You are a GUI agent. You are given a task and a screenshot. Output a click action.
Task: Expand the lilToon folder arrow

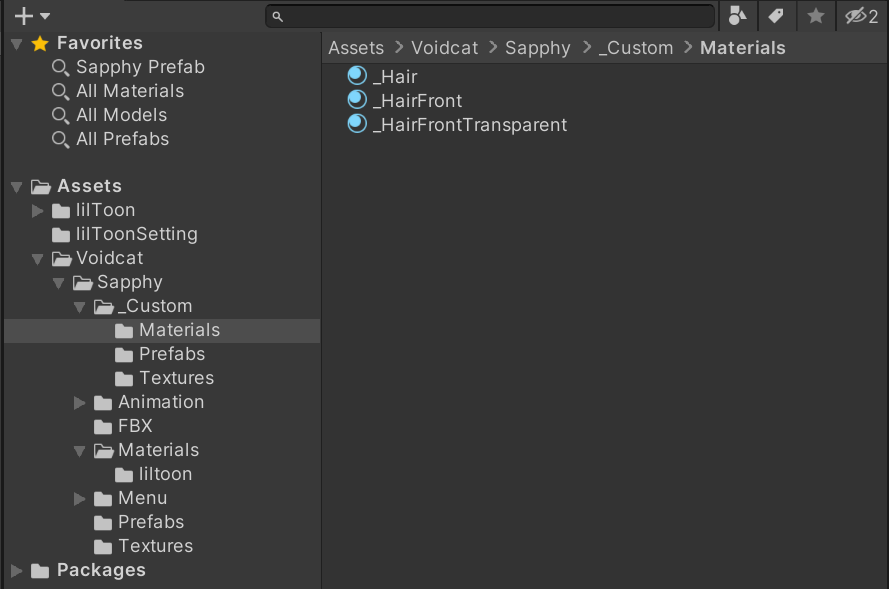(x=38, y=210)
